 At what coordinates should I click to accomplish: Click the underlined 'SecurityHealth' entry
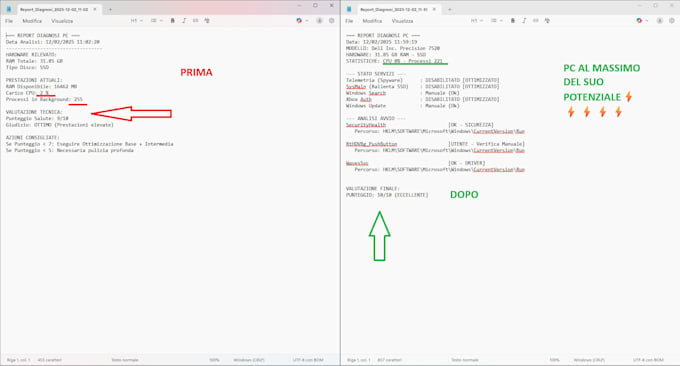pyautogui.click(x=366, y=125)
